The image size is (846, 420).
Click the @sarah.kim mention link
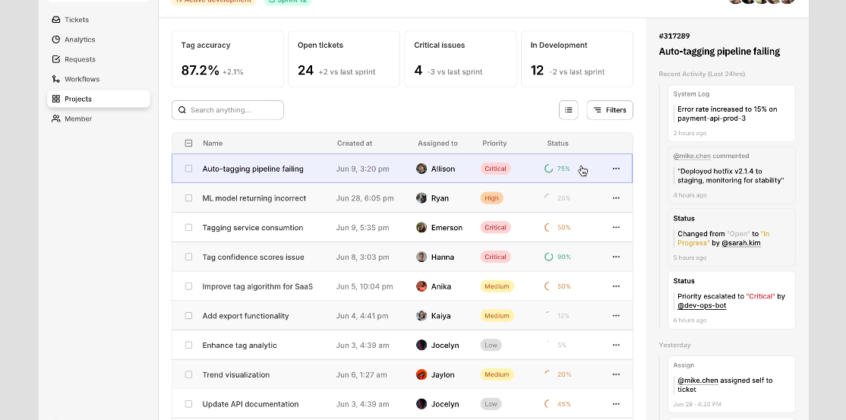point(741,243)
